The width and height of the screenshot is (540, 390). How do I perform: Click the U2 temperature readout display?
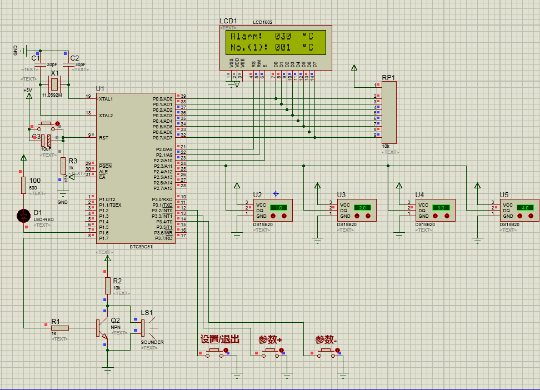[279, 208]
